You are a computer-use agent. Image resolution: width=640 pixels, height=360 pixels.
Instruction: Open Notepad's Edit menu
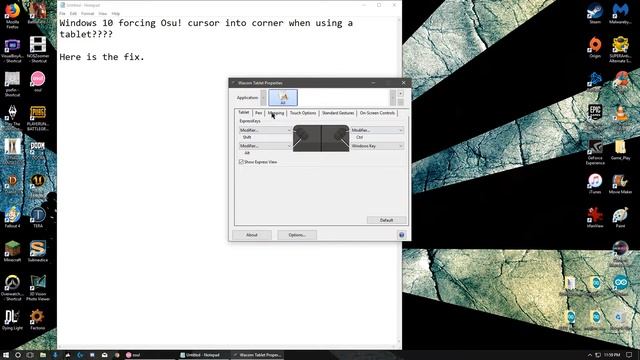[73, 13]
